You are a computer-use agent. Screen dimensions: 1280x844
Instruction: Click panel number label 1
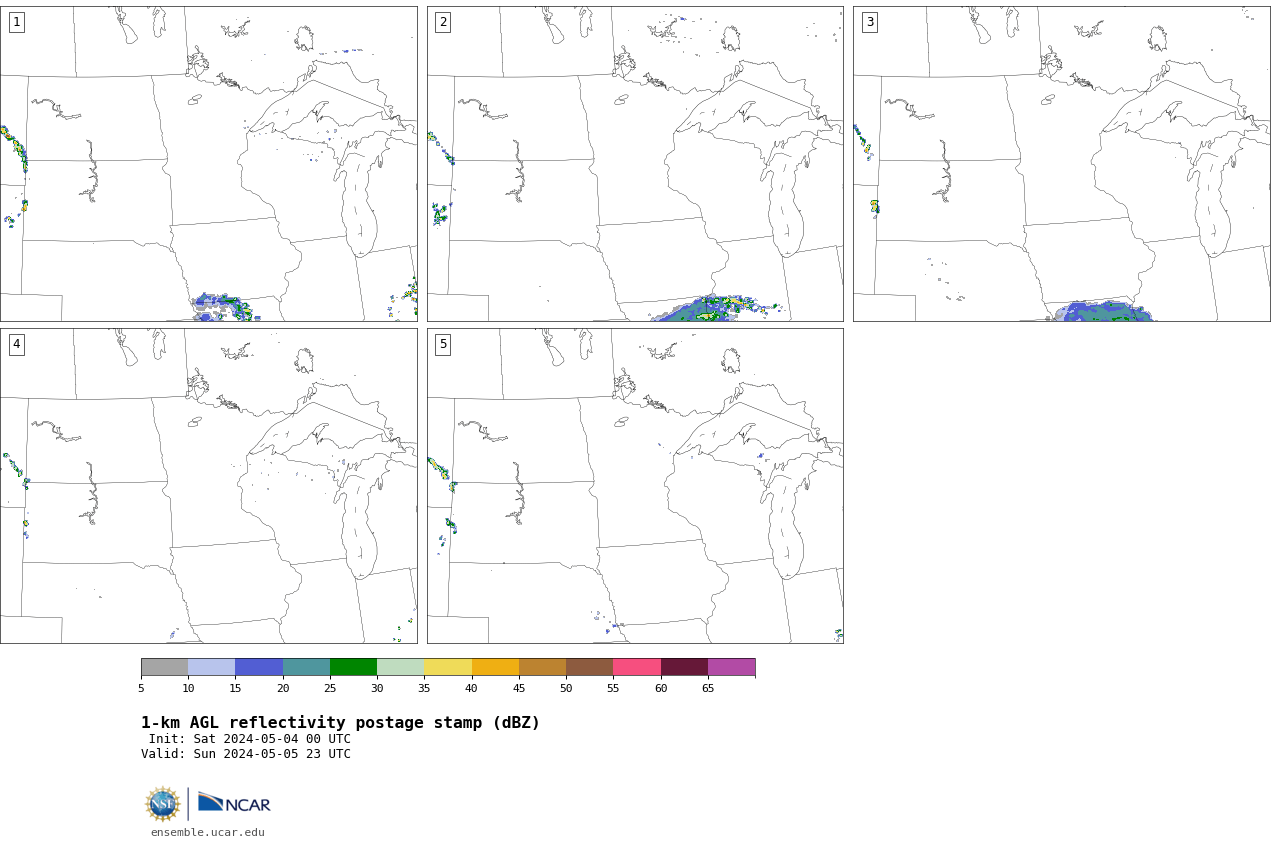pyautogui.click(x=16, y=22)
